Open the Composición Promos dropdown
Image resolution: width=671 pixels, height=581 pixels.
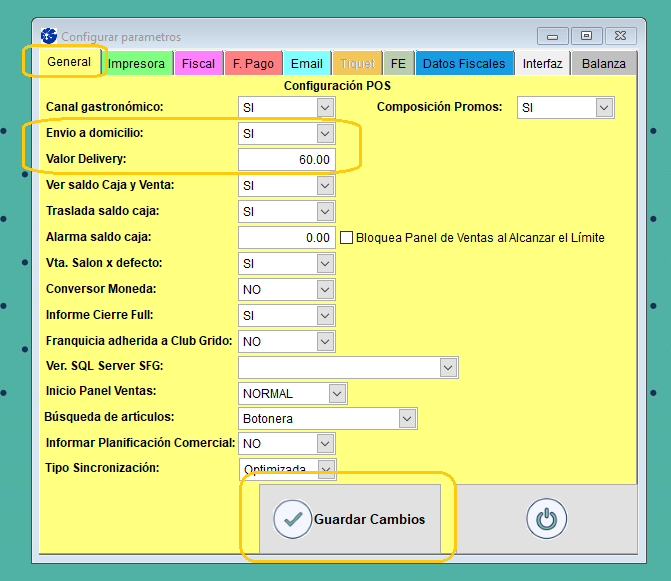603,107
